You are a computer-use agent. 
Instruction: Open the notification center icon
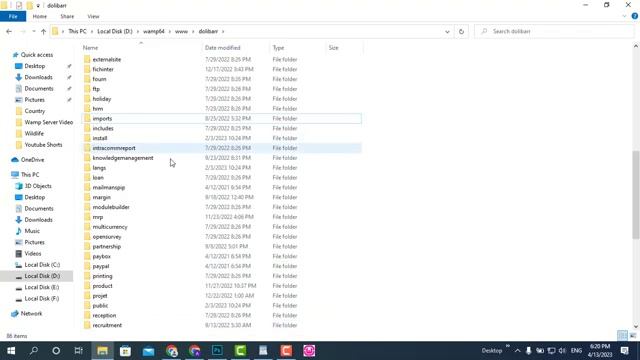[624, 351]
